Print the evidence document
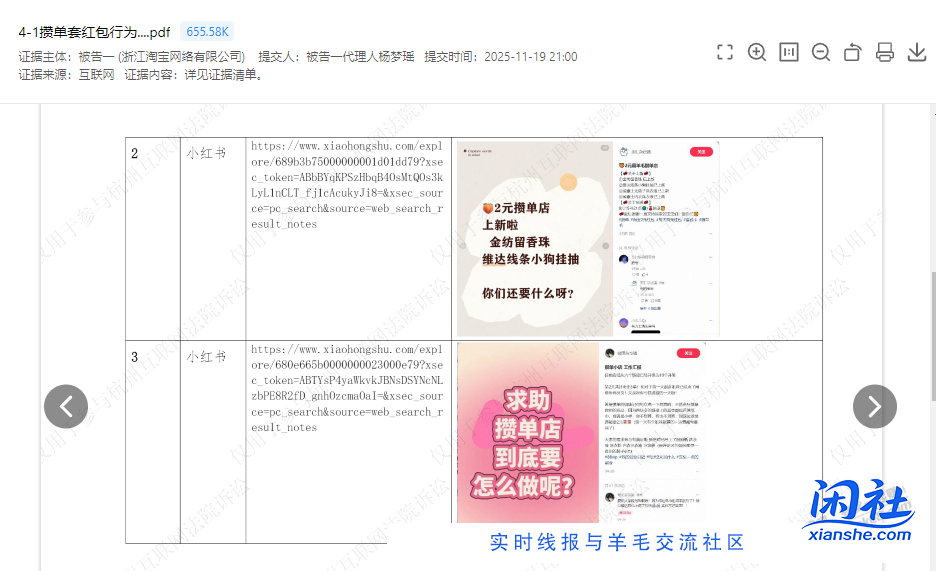The image size is (936, 571). click(x=885, y=53)
